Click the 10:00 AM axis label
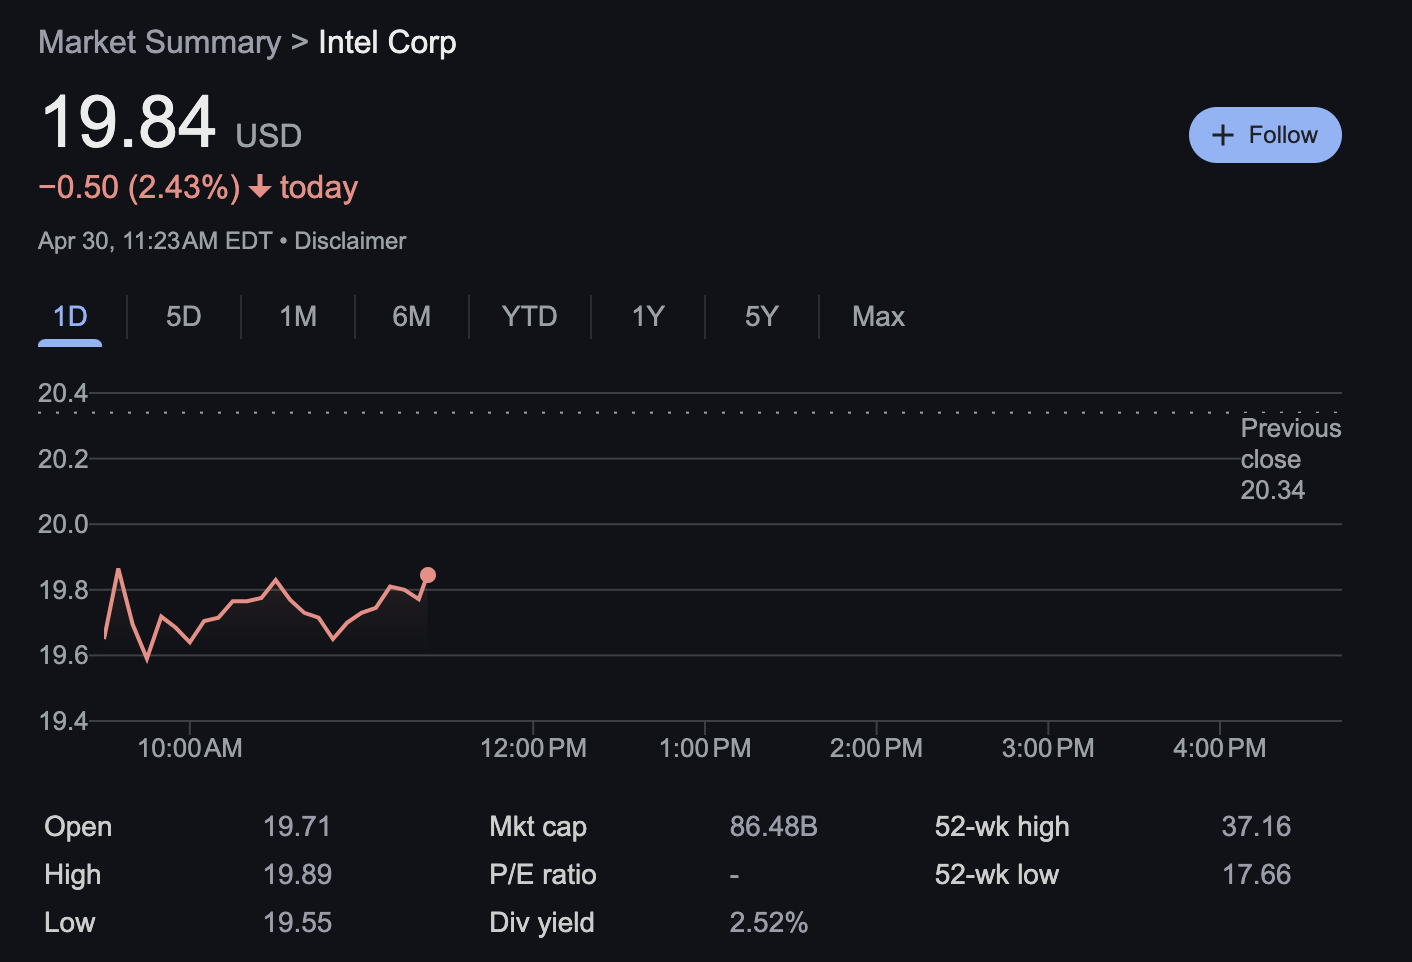This screenshot has height=962, width=1412. coord(190,748)
